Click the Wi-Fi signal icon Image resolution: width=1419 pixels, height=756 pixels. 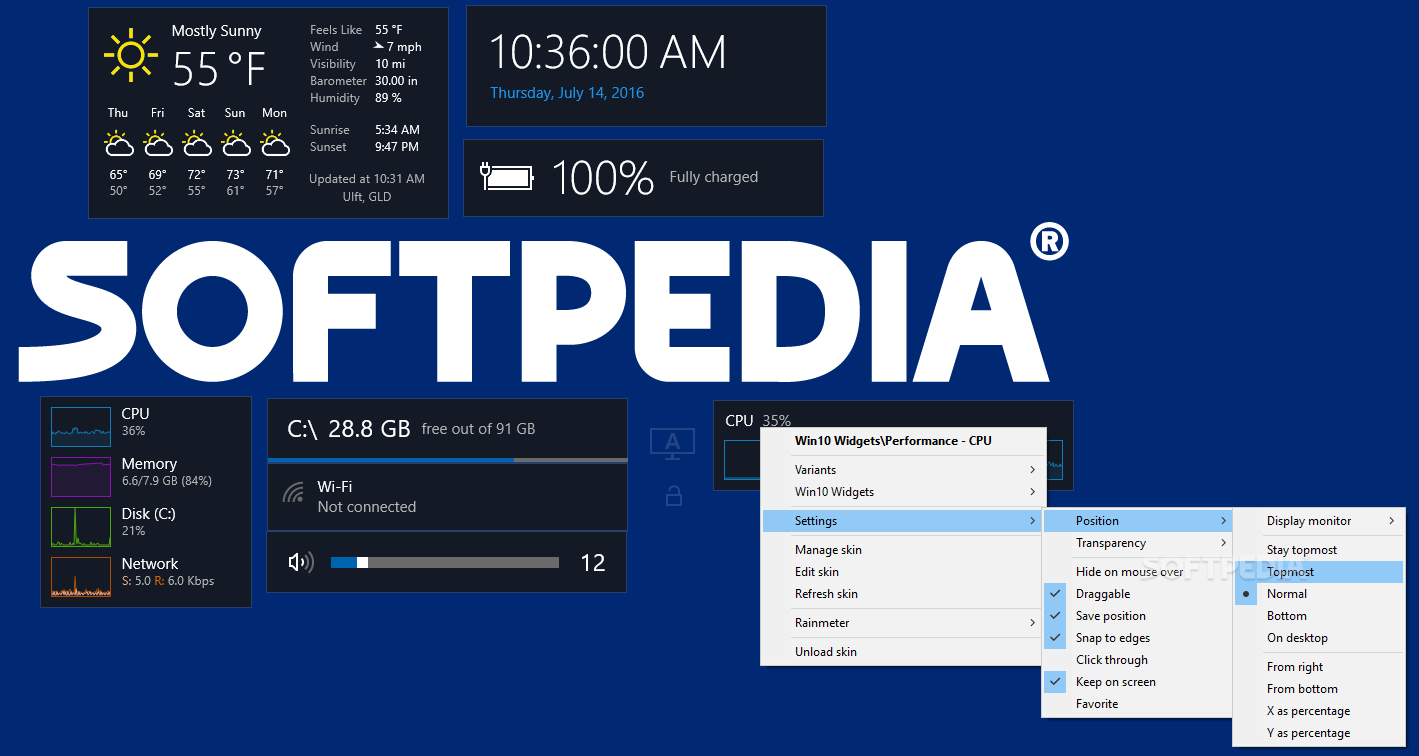pyautogui.click(x=293, y=492)
